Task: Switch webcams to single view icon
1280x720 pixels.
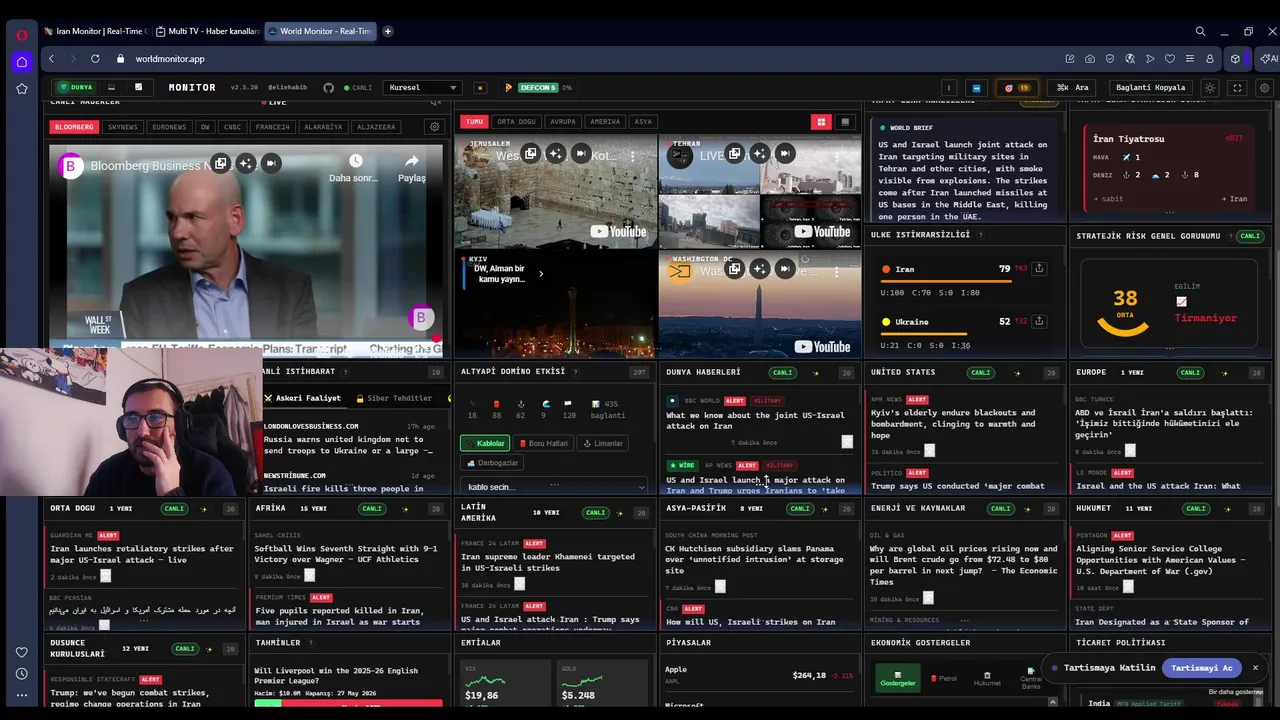Action: pyautogui.click(x=845, y=122)
